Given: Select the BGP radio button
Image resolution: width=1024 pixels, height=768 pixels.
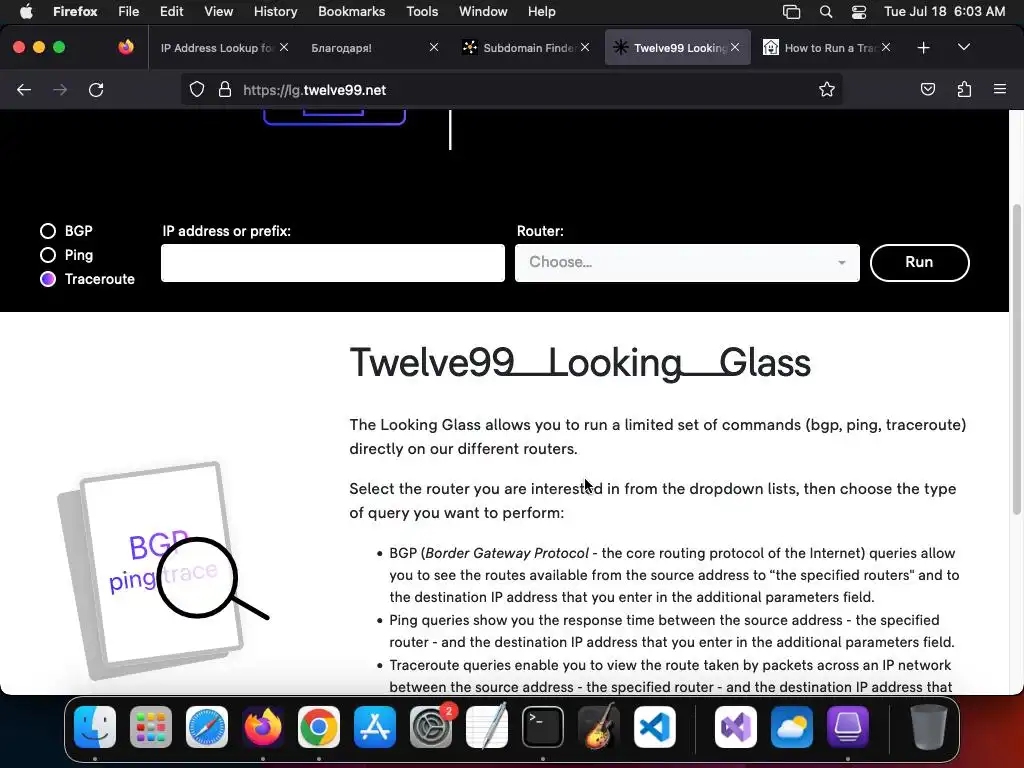Looking at the screenshot, I should coord(48,231).
